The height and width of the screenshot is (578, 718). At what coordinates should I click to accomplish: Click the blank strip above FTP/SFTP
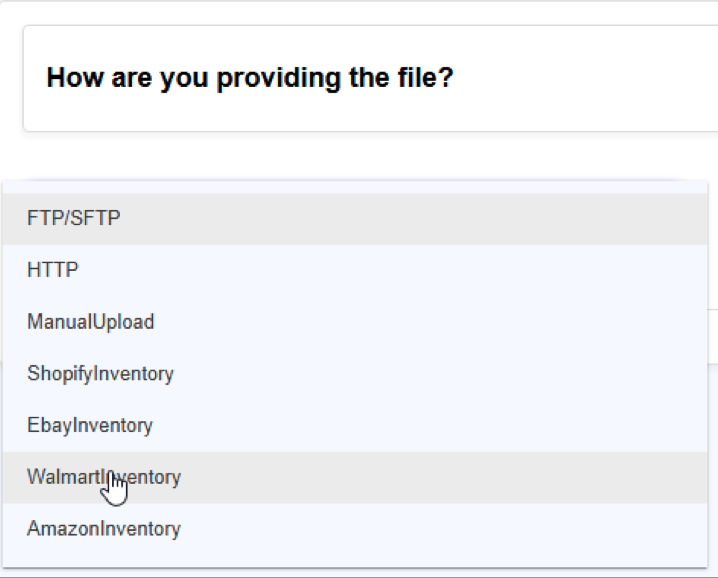pos(355,187)
